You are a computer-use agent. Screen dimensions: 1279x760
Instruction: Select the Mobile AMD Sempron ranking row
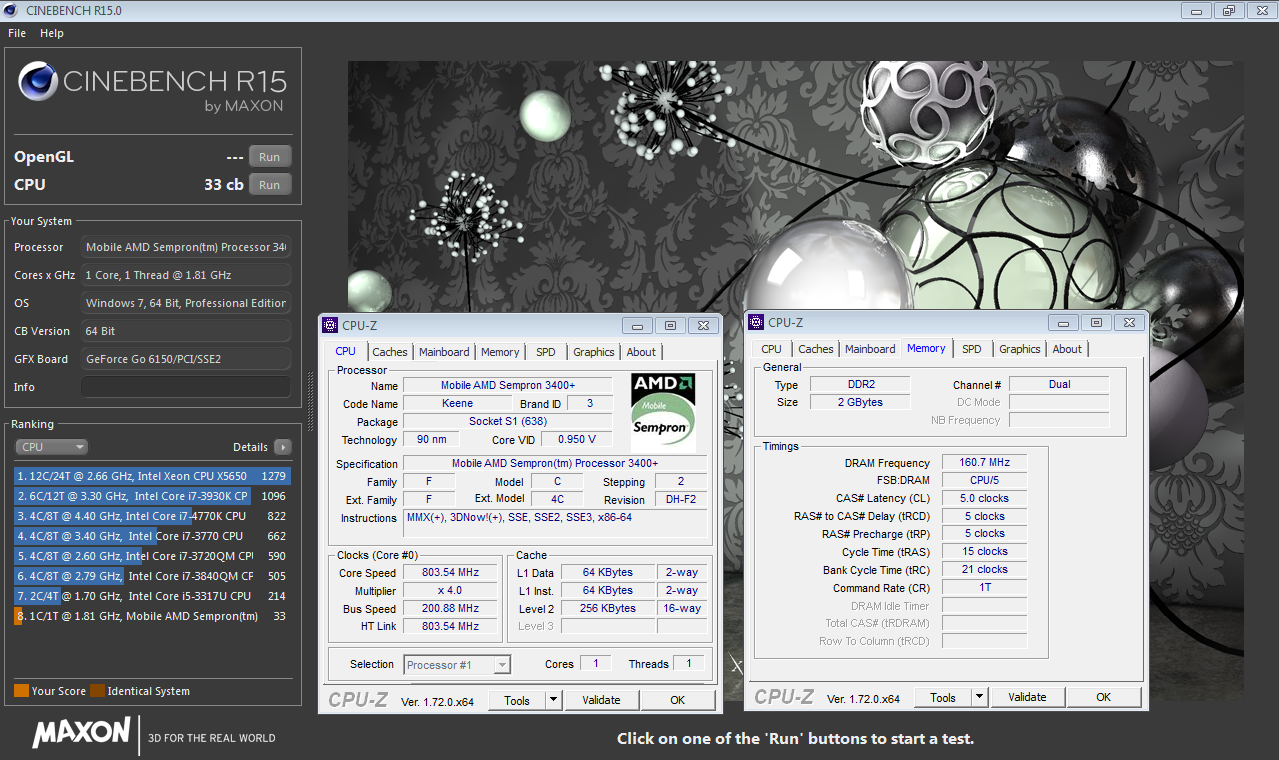[152, 616]
